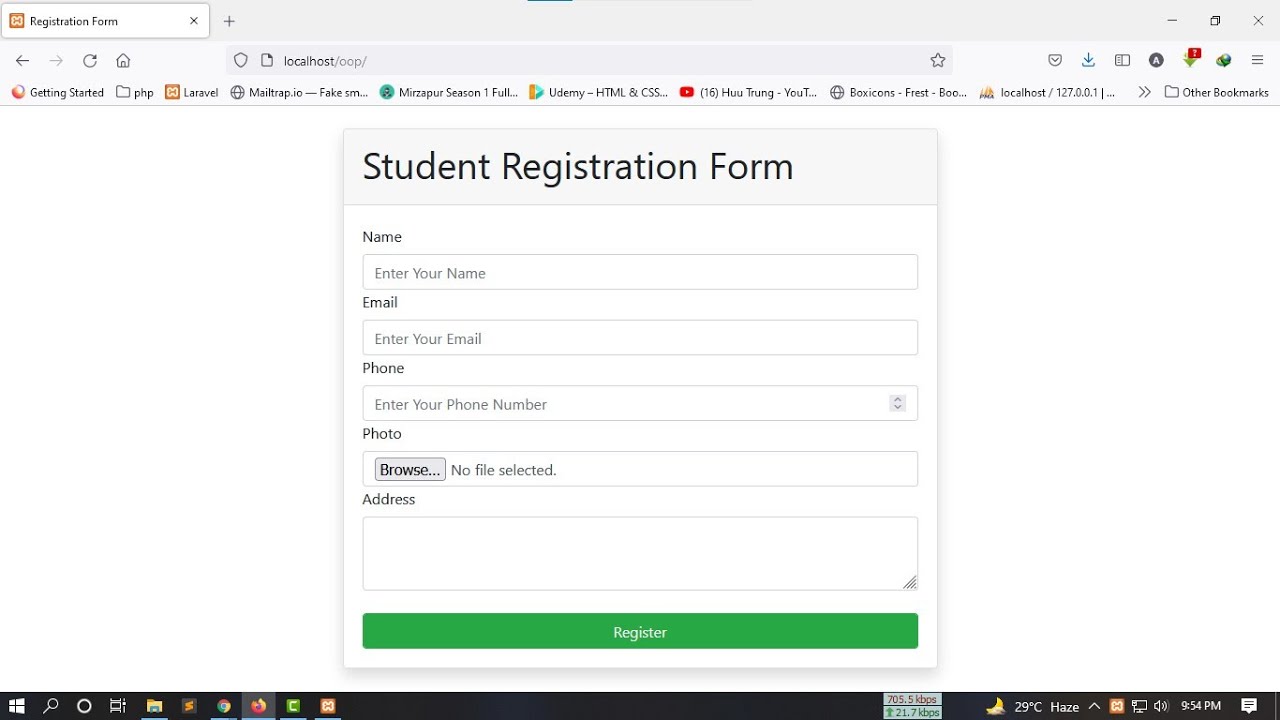Focus the Enter Your Name field
The width and height of the screenshot is (1280, 720).
pyautogui.click(x=640, y=272)
